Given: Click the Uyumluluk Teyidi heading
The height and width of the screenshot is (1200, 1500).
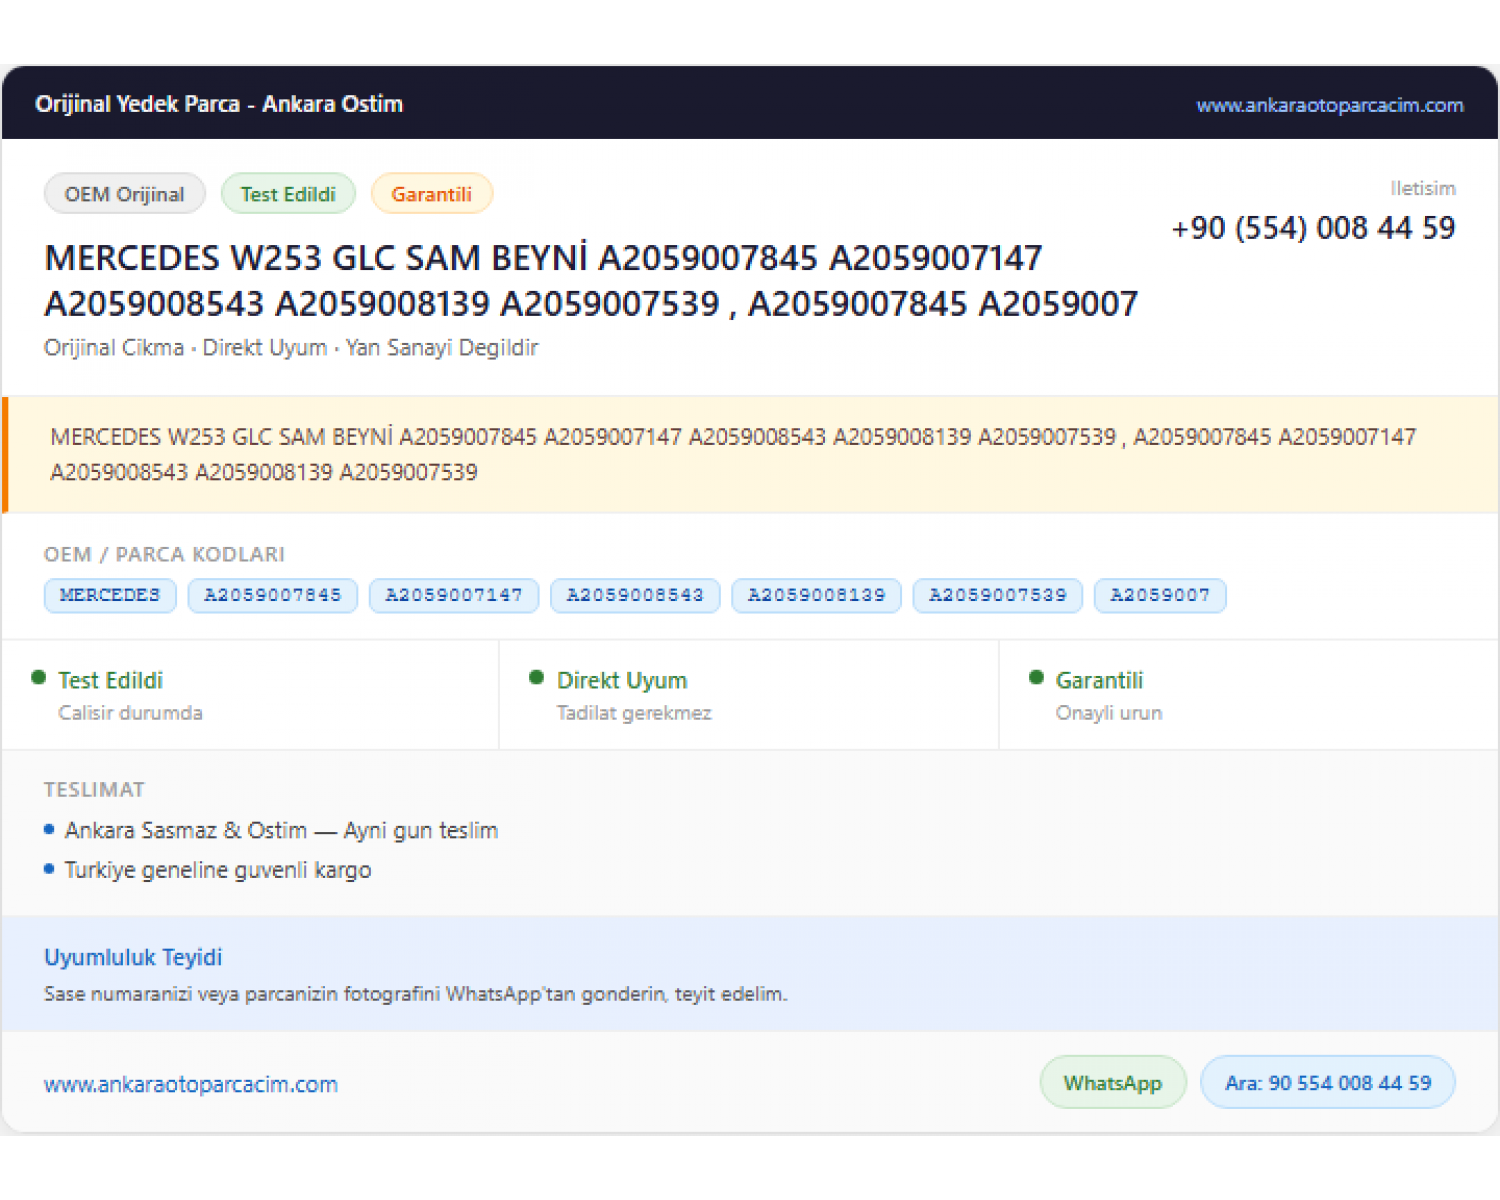Looking at the screenshot, I should point(133,957).
